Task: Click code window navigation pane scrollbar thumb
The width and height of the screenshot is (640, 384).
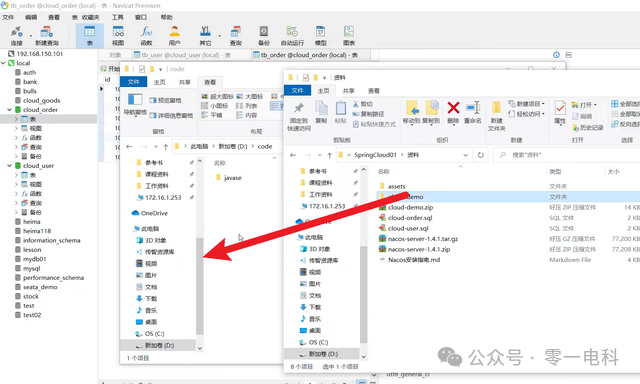Action: point(200,286)
